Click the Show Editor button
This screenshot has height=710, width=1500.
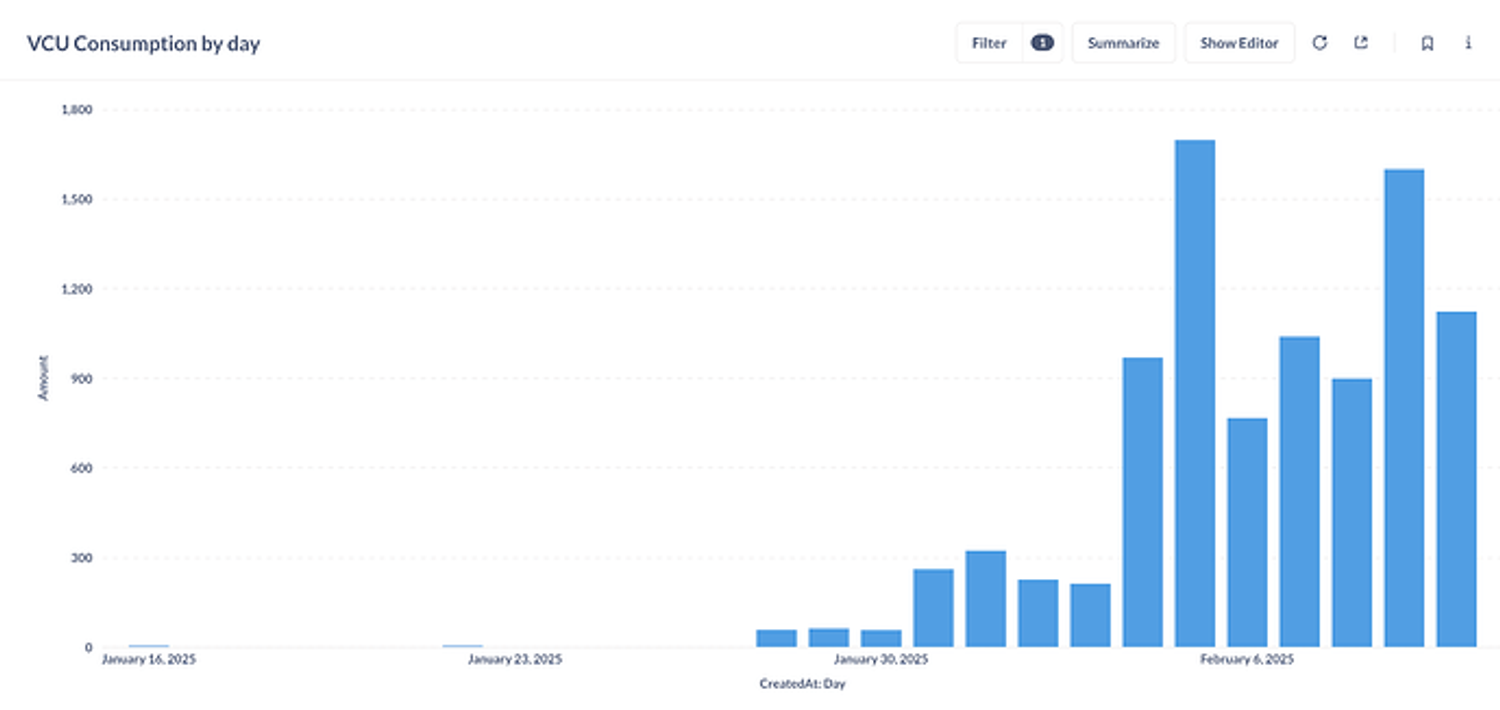pos(1239,43)
